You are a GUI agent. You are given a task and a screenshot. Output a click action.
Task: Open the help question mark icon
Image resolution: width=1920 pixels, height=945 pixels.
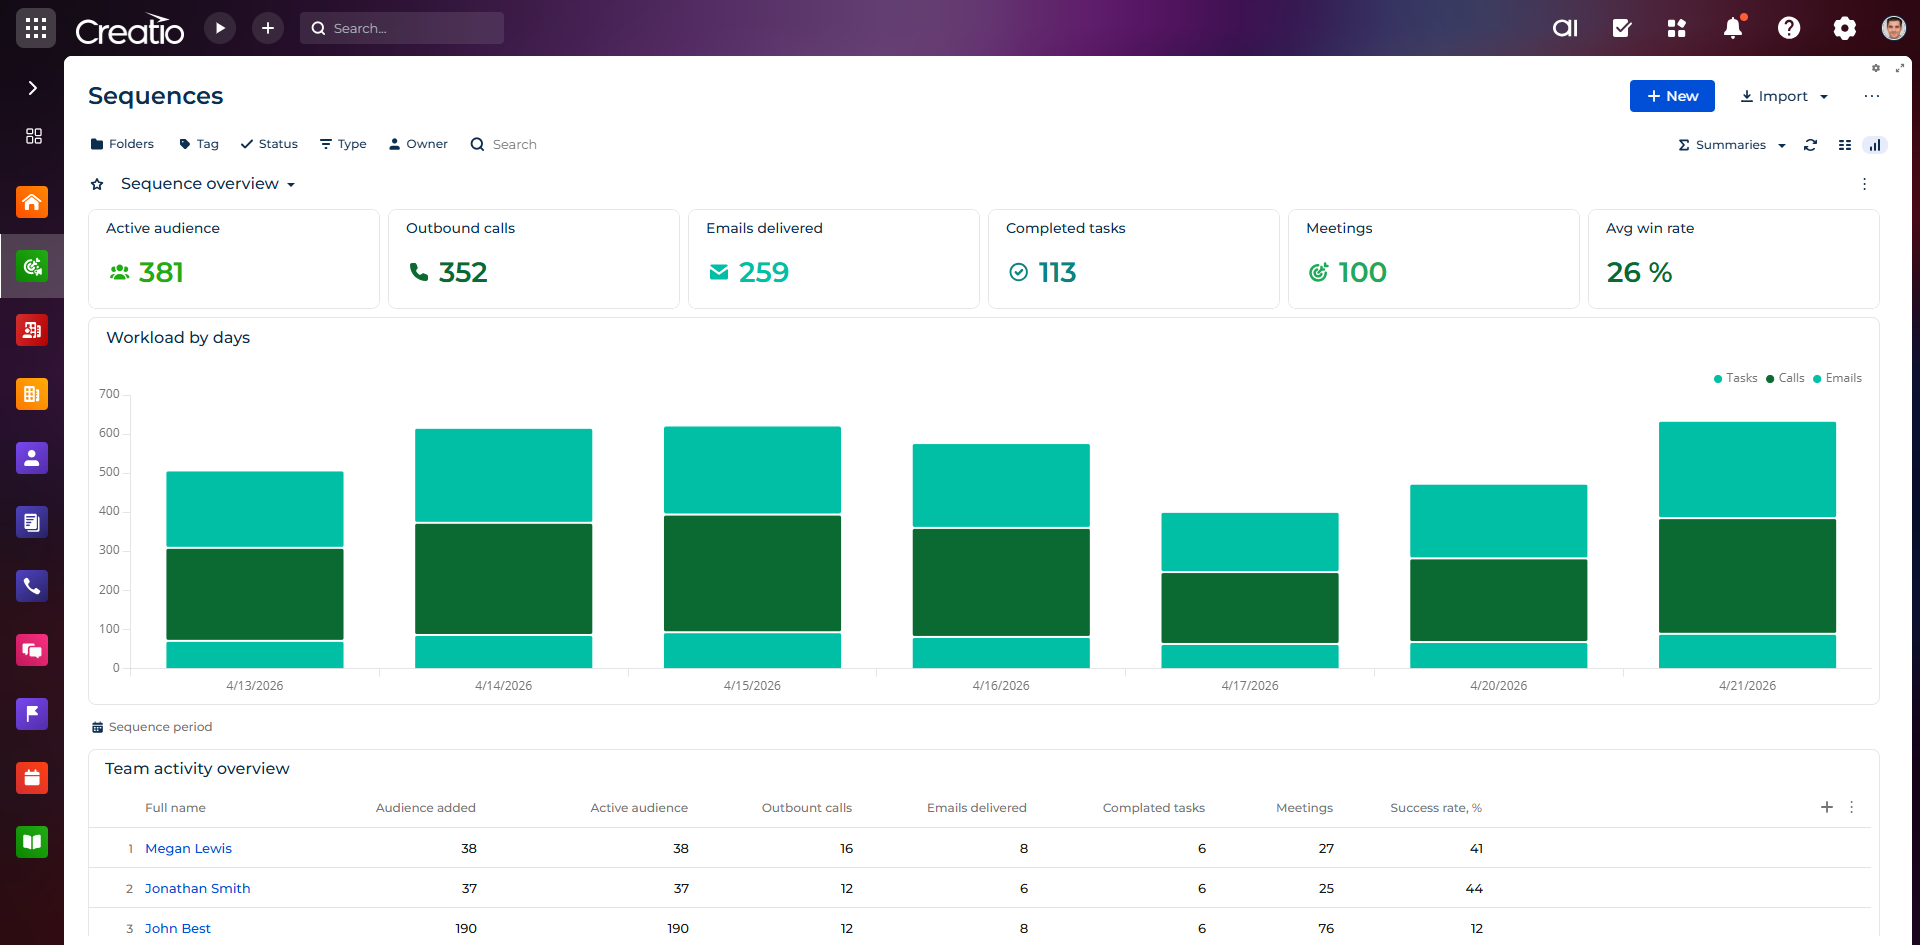(1789, 28)
